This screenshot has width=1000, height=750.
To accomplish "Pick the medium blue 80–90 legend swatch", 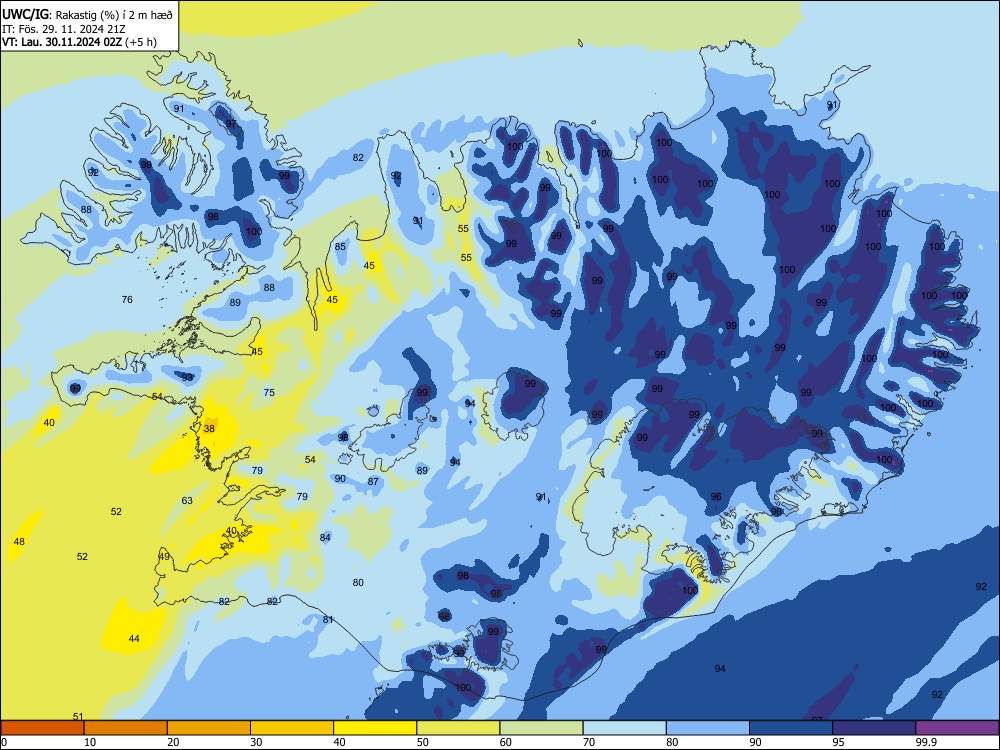I will [x=708, y=728].
